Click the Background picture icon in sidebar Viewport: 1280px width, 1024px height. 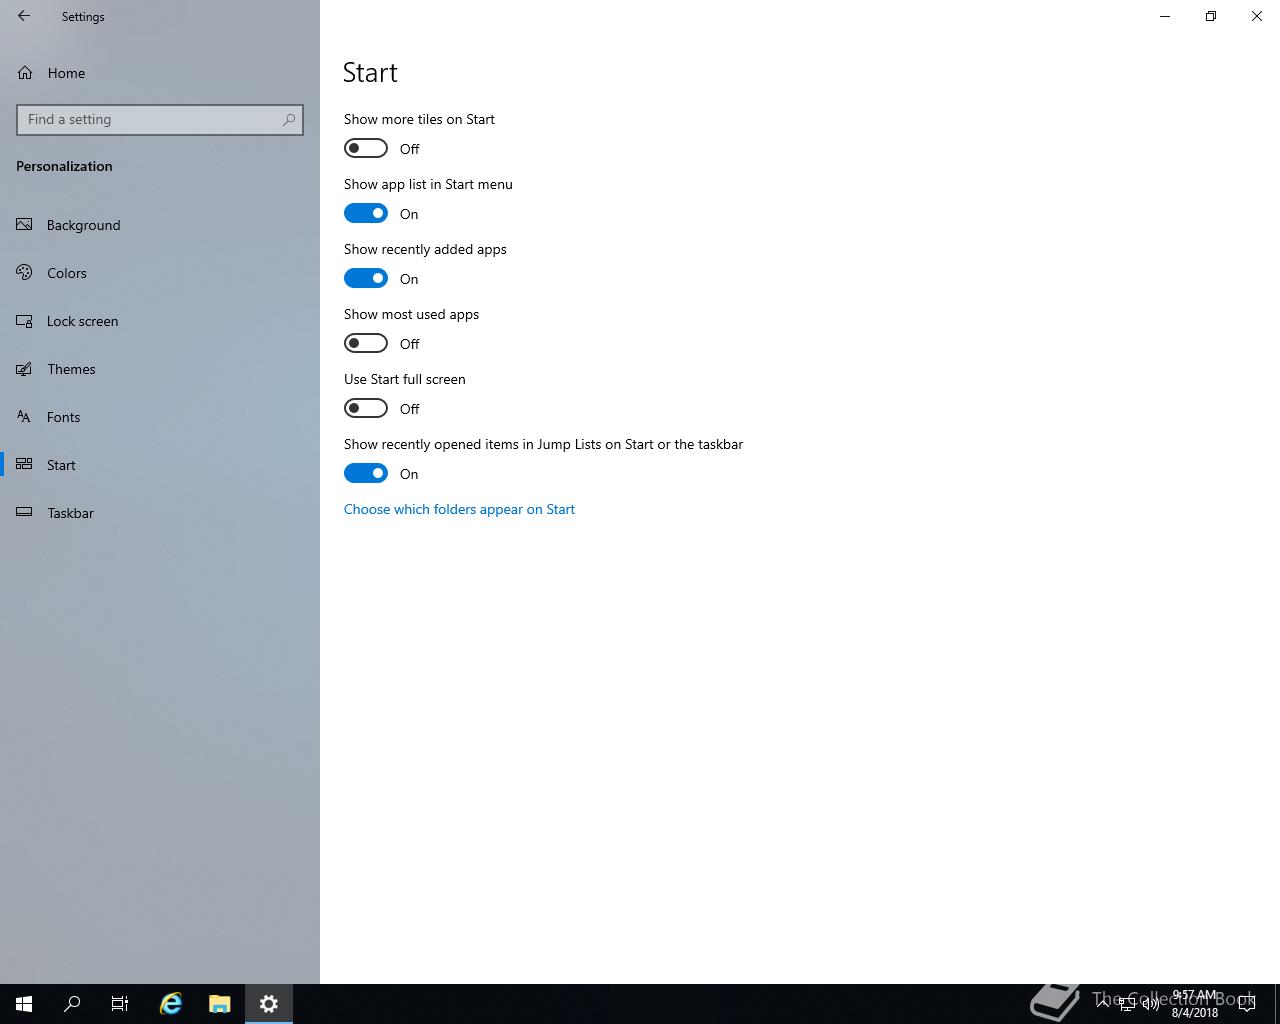[25, 225]
